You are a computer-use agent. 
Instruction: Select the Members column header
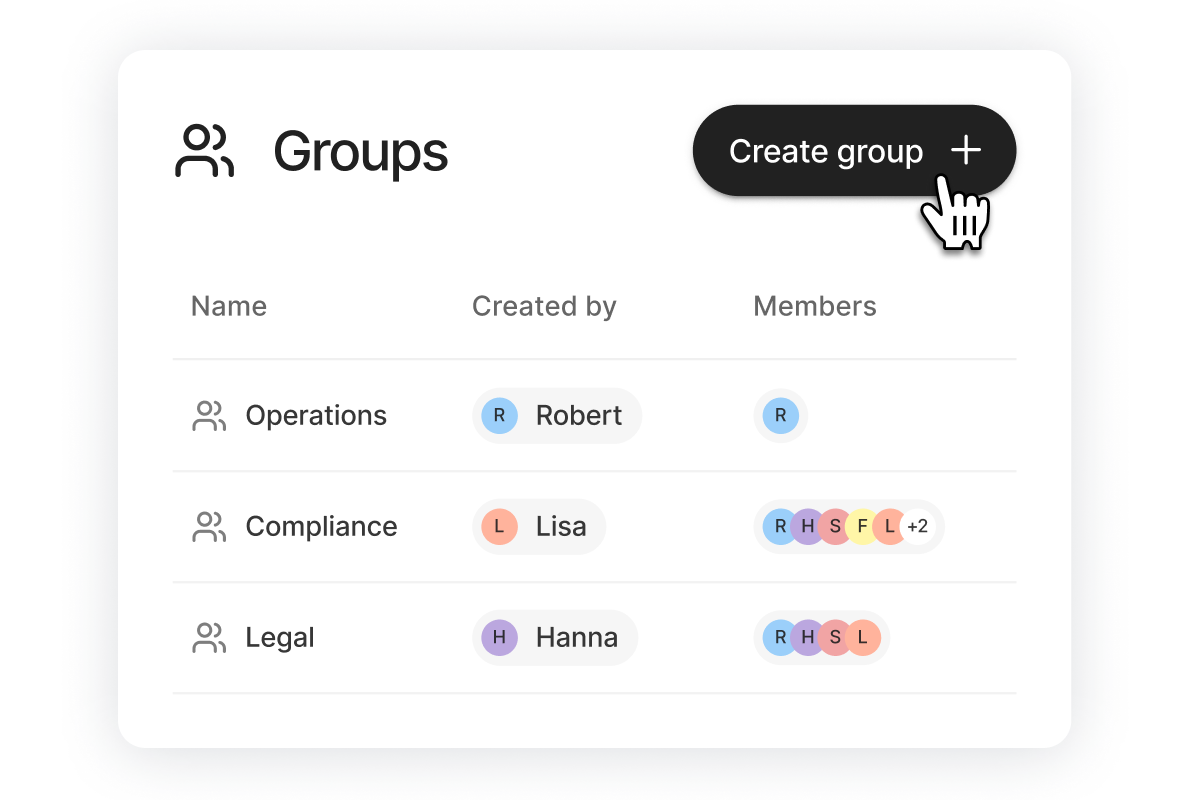coord(815,306)
